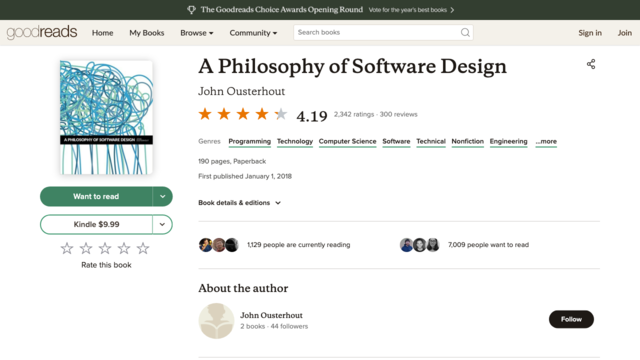Open the Kindle purchase options dropdown arrow
Screen dimensions: 640x360
162,224
